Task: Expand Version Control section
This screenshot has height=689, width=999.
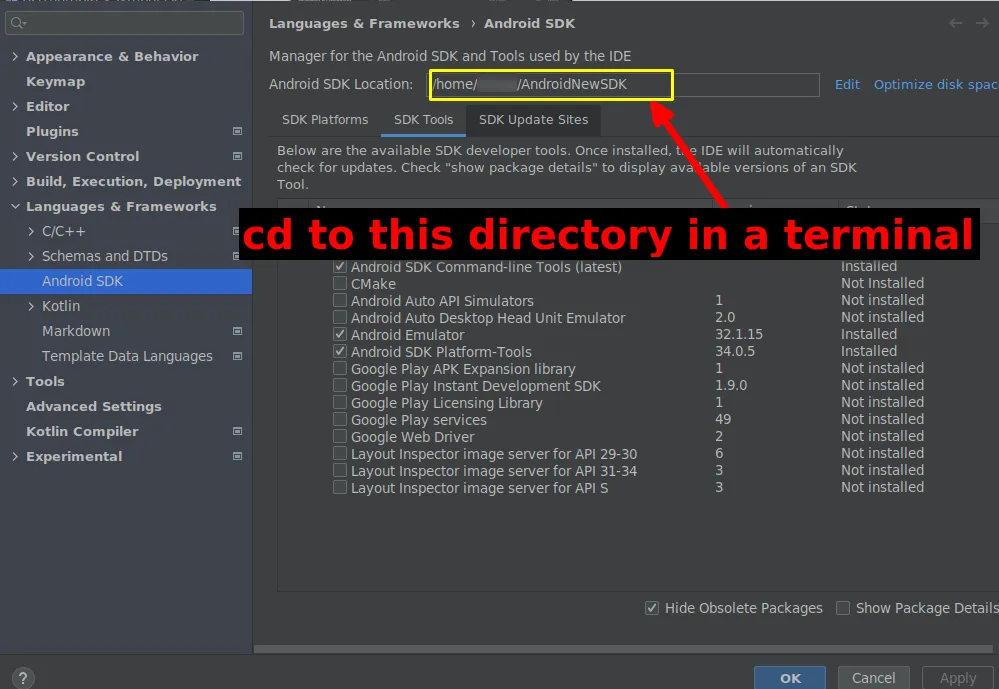Action: pyautogui.click(x=15, y=156)
